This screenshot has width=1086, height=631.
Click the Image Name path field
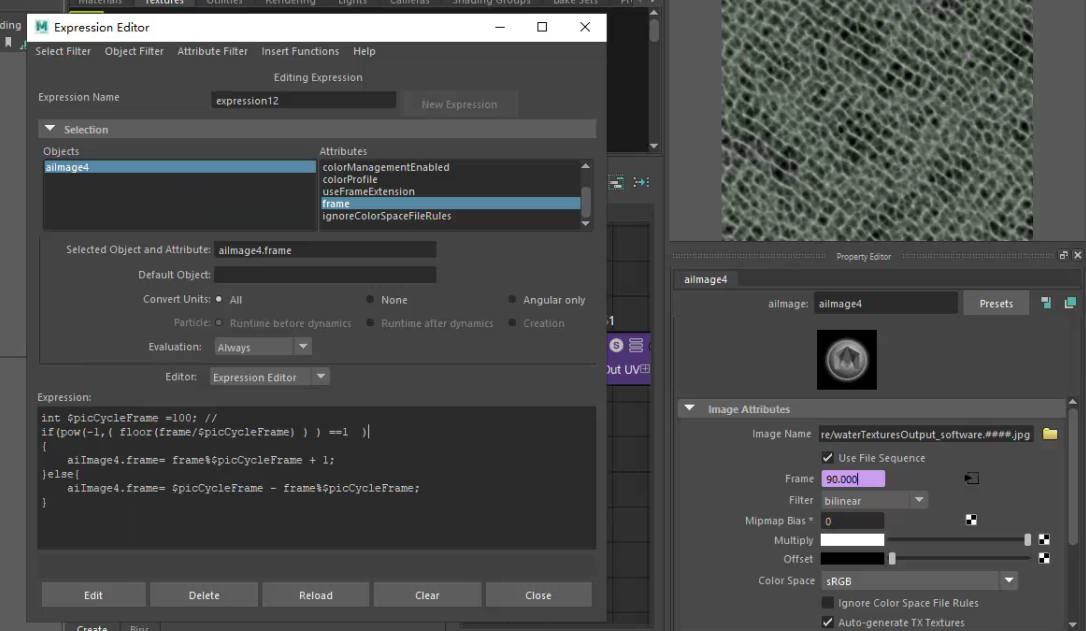[x=926, y=434]
